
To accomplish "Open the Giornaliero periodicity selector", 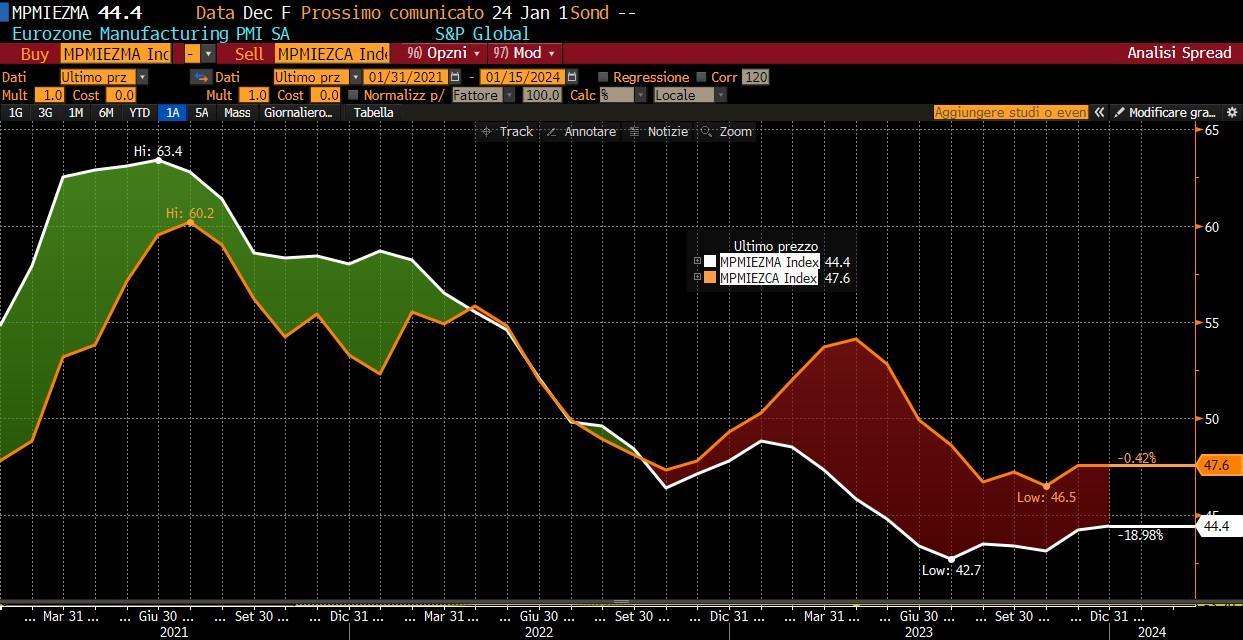I will [298, 113].
